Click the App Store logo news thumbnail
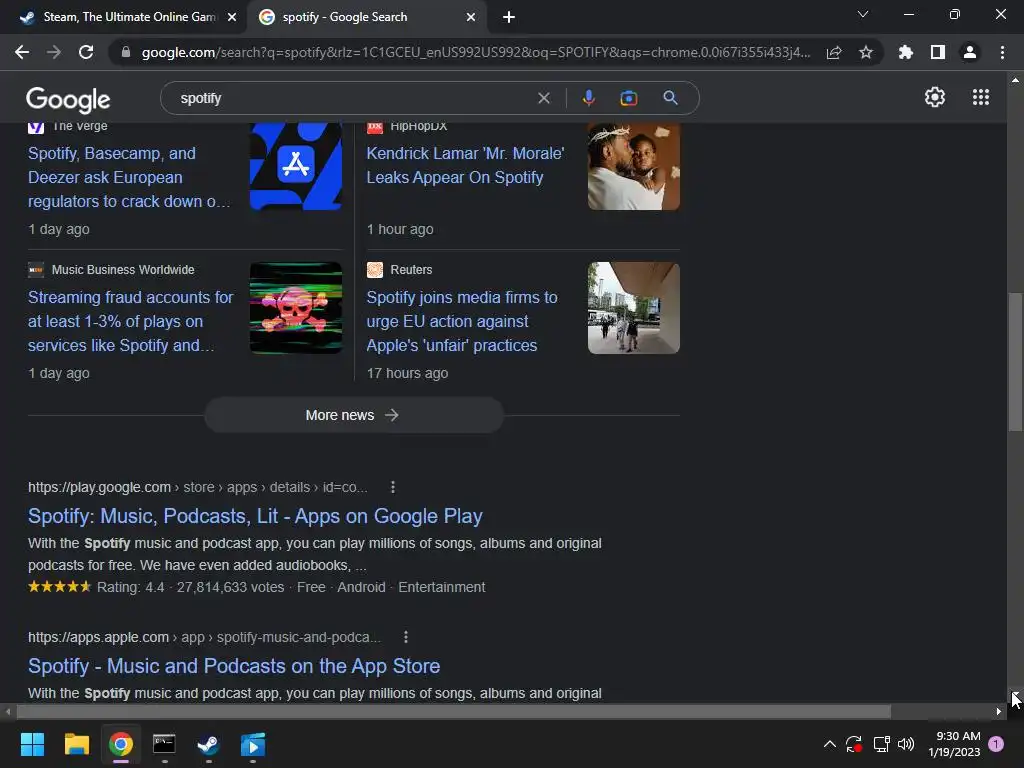This screenshot has height=768, width=1024. 296,167
